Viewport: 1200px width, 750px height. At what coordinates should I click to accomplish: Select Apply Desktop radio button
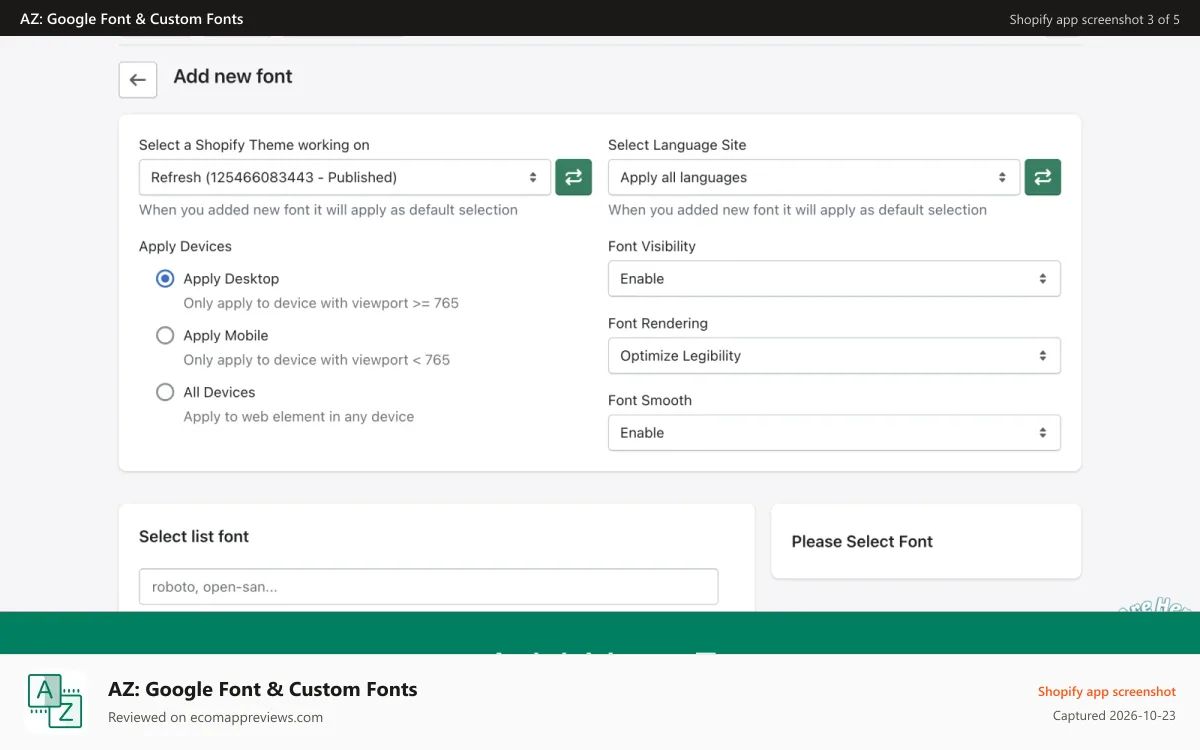(x=165, y=279)
